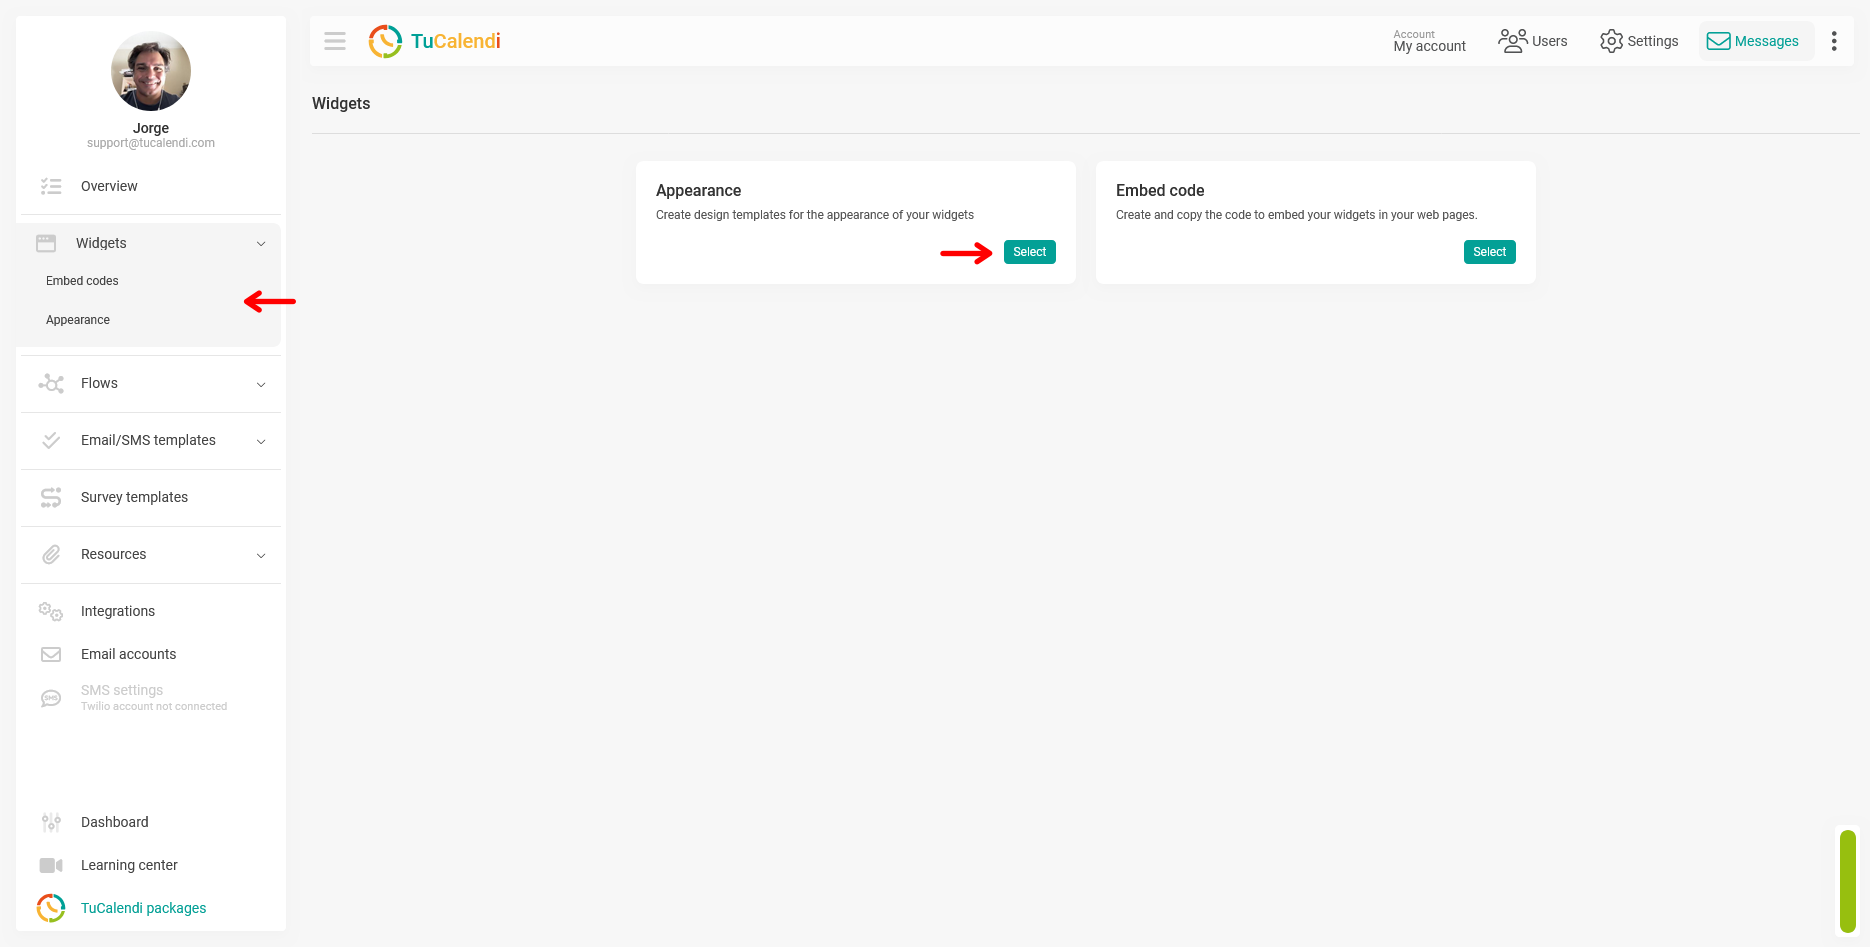Click the SMS settings speech bubble icon
The width and height of the screenshot is (1870, 947).
(x=51, y=698)
